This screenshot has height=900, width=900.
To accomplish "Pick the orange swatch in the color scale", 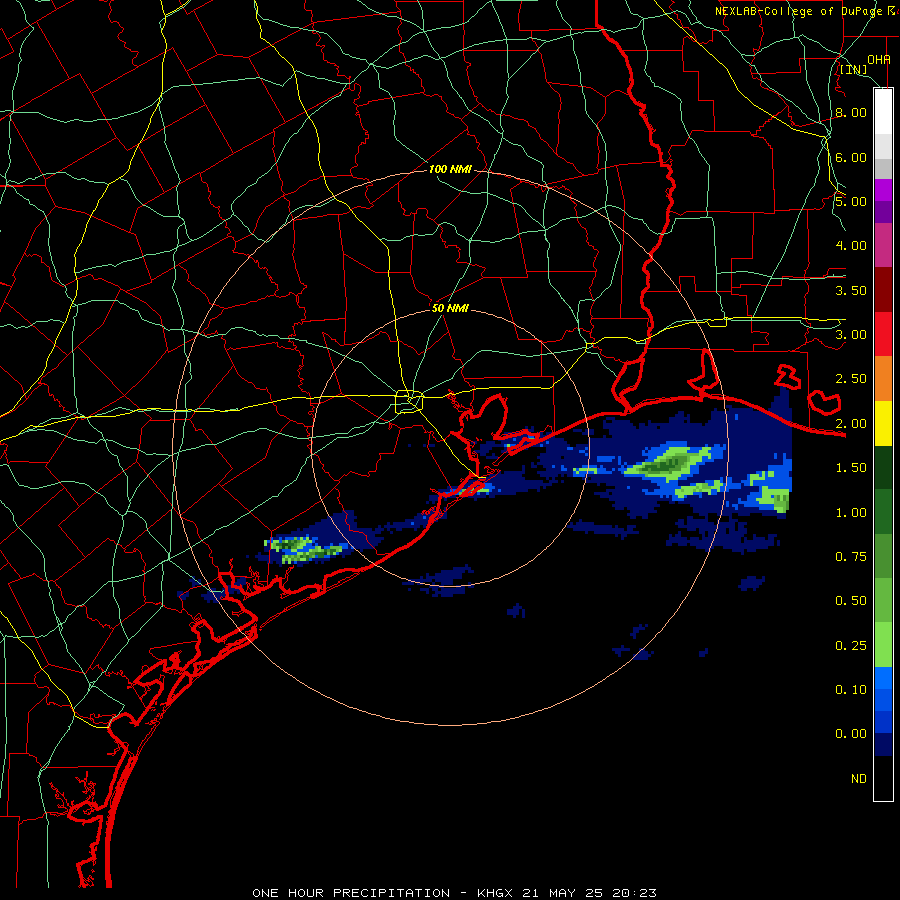I will 883,379.
